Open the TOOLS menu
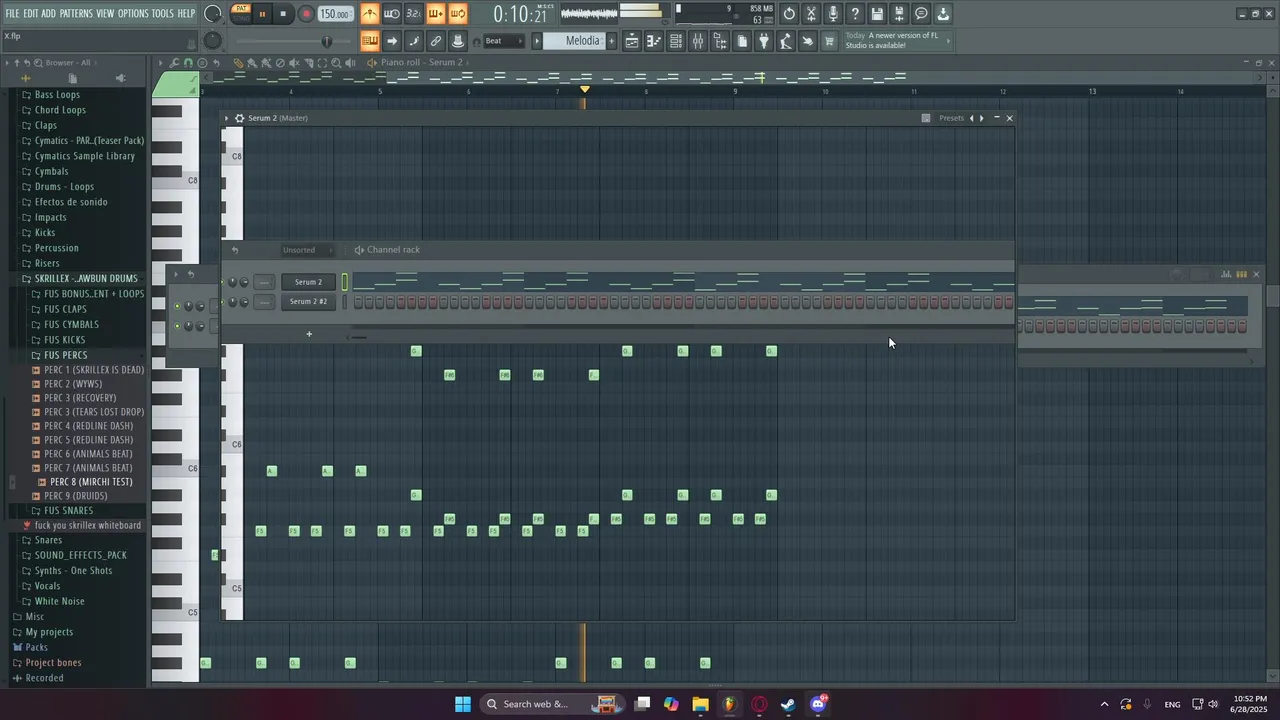This screenshot has width=1280, height=720. coord(163,13)
